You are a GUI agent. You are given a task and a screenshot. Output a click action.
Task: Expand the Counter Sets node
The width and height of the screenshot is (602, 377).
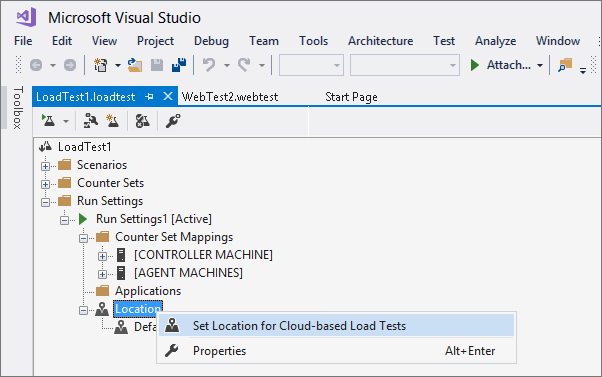click(x=45, y=184)
